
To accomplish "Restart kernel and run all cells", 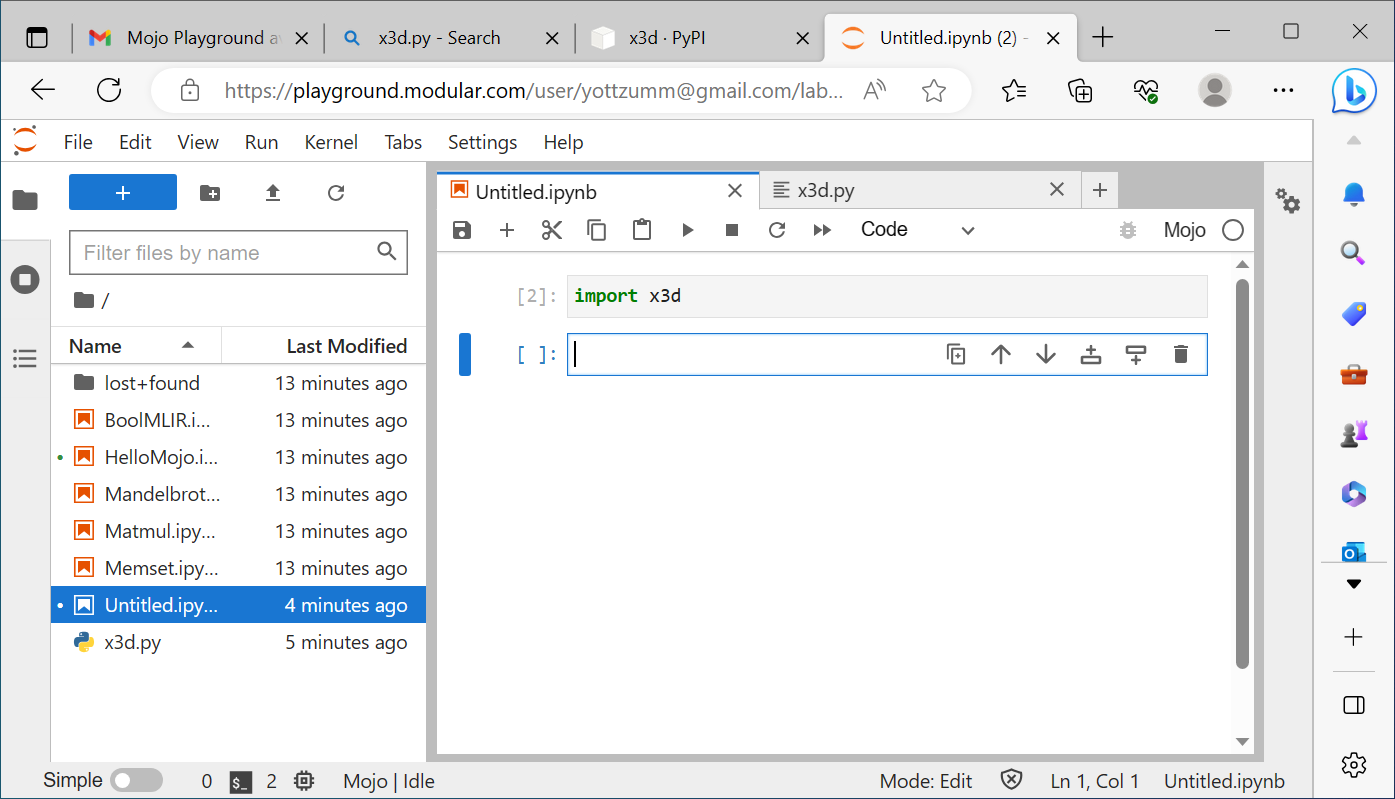I will [822, 230].
